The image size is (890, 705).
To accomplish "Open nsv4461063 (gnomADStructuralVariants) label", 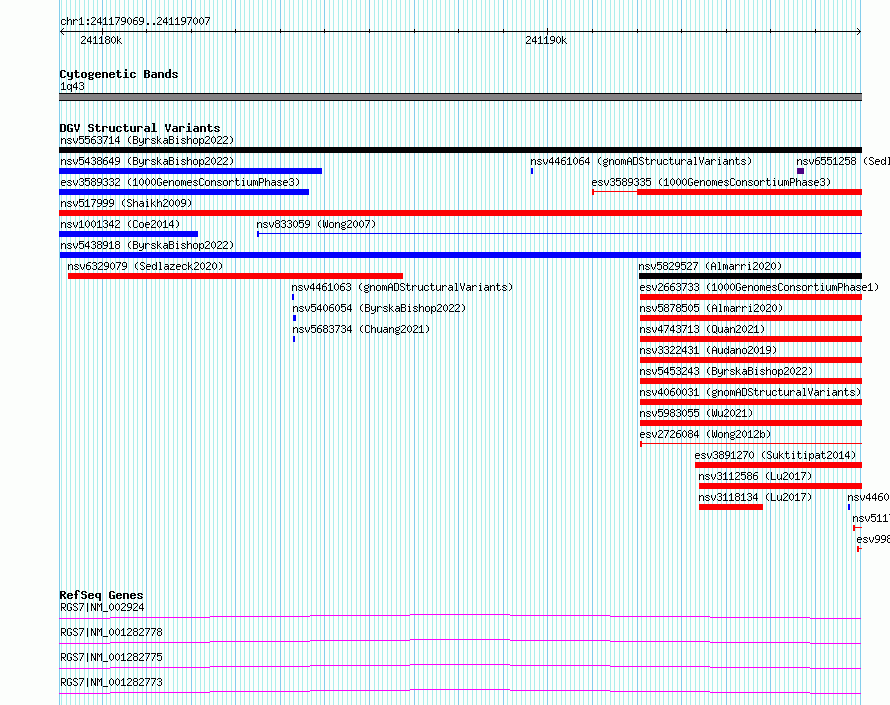I will pyautogui.click(x=402, y=287).
